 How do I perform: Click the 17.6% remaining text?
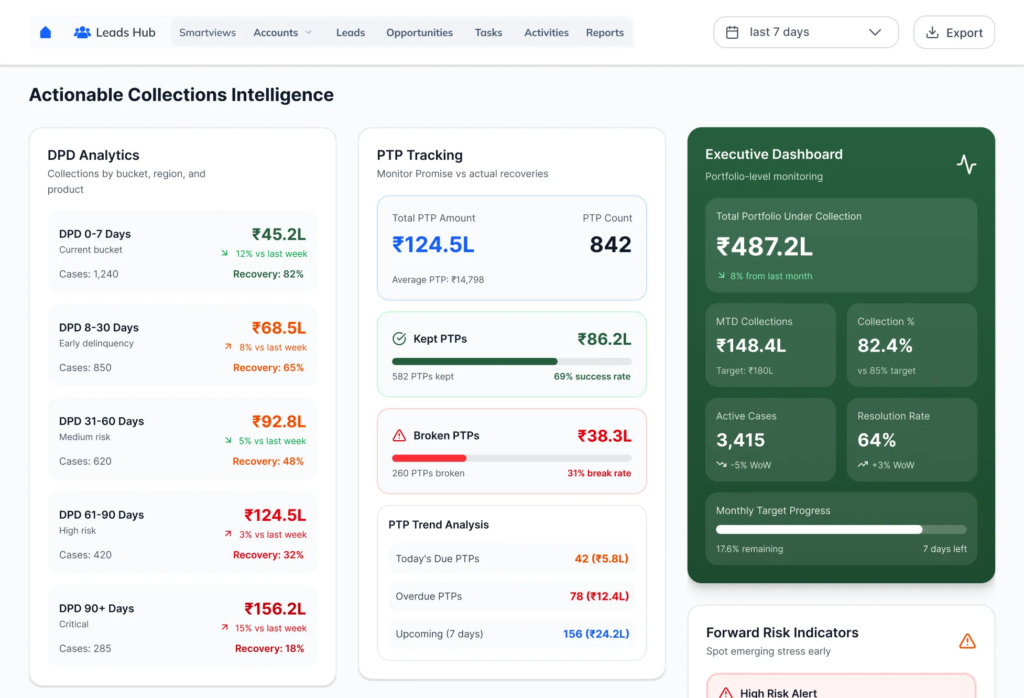click(749, 548)
